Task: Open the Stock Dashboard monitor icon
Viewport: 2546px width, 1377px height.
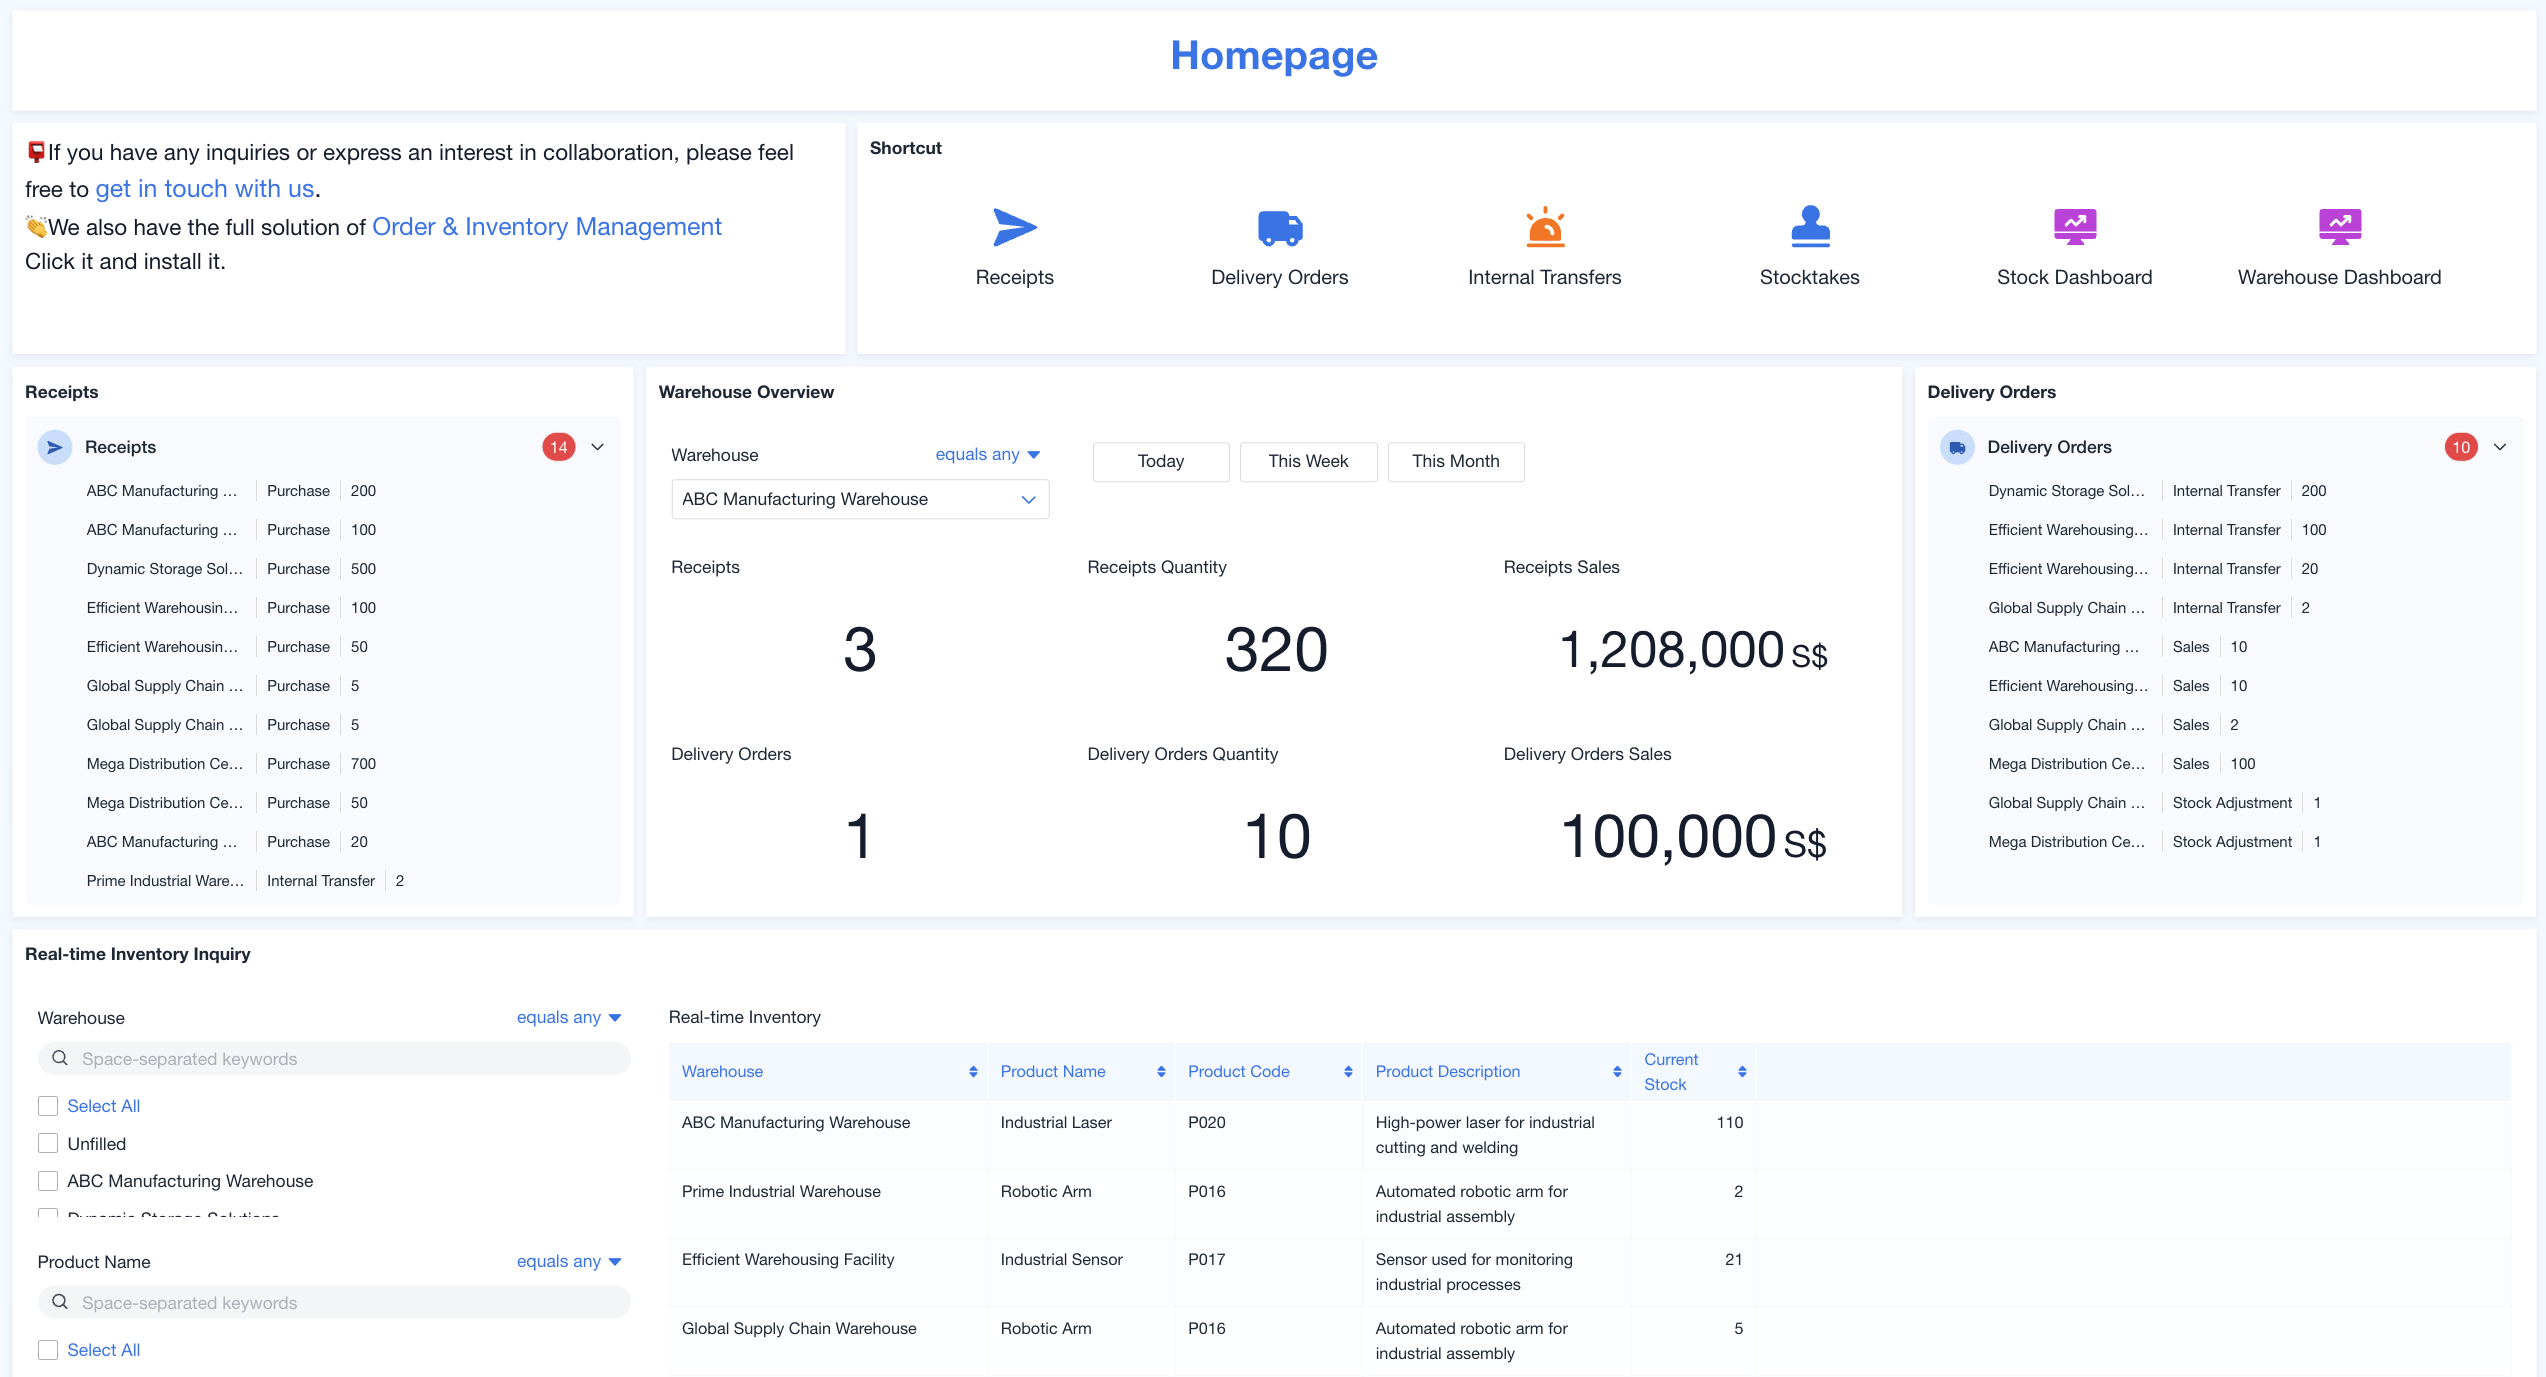Action: tap(2074, 227)
